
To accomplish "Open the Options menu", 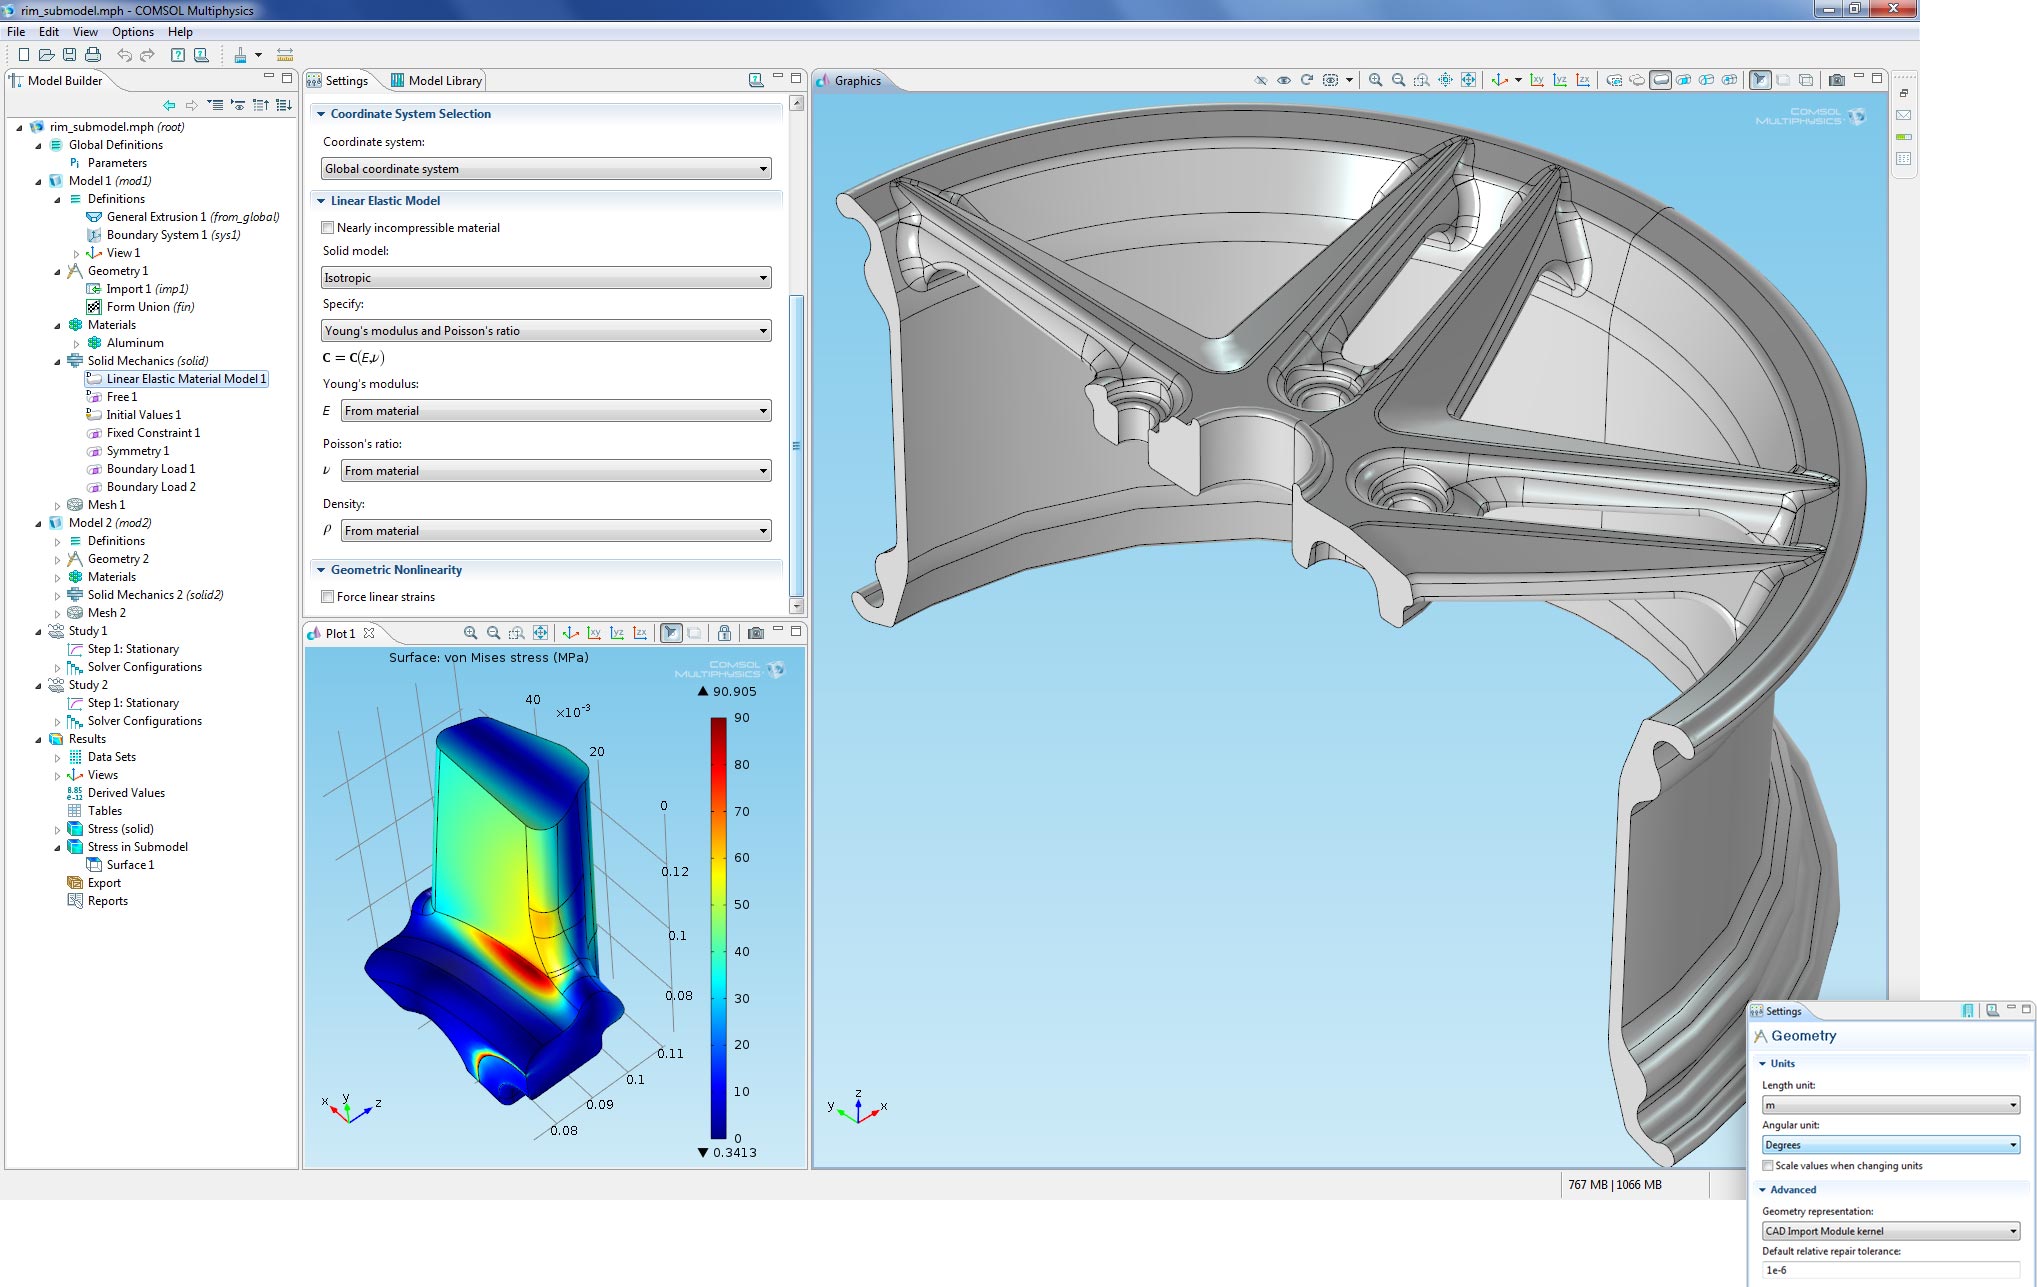I will [x=132, y=32].
